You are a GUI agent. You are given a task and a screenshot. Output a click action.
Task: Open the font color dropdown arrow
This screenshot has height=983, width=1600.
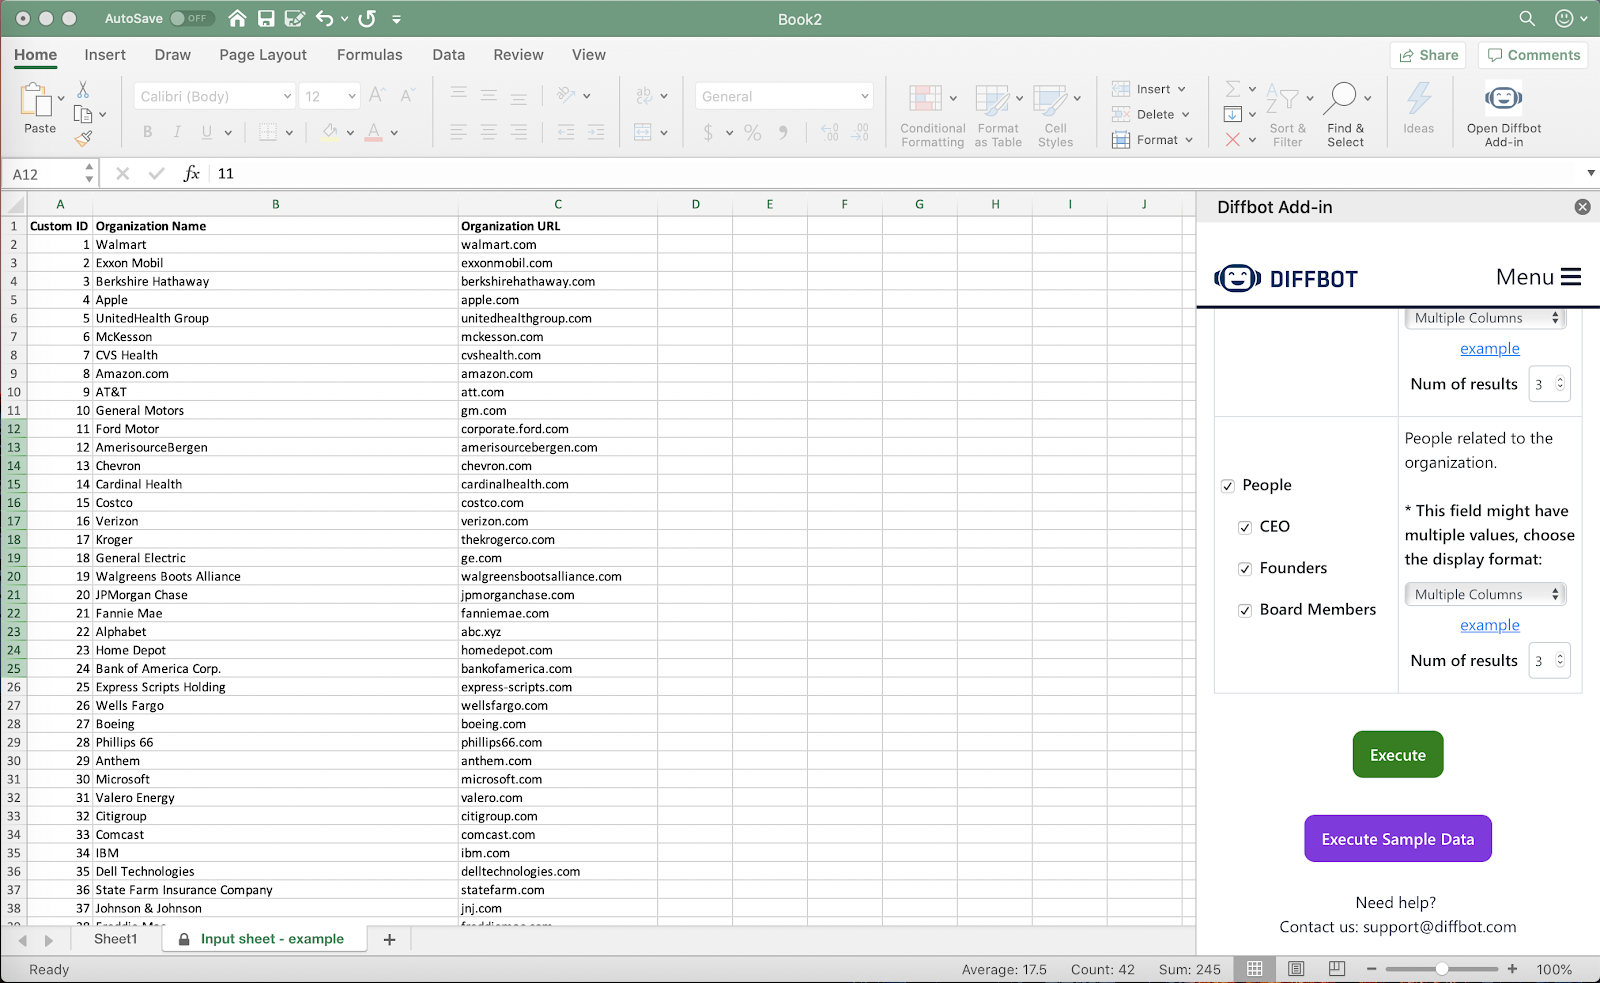(x=394, y=132)
